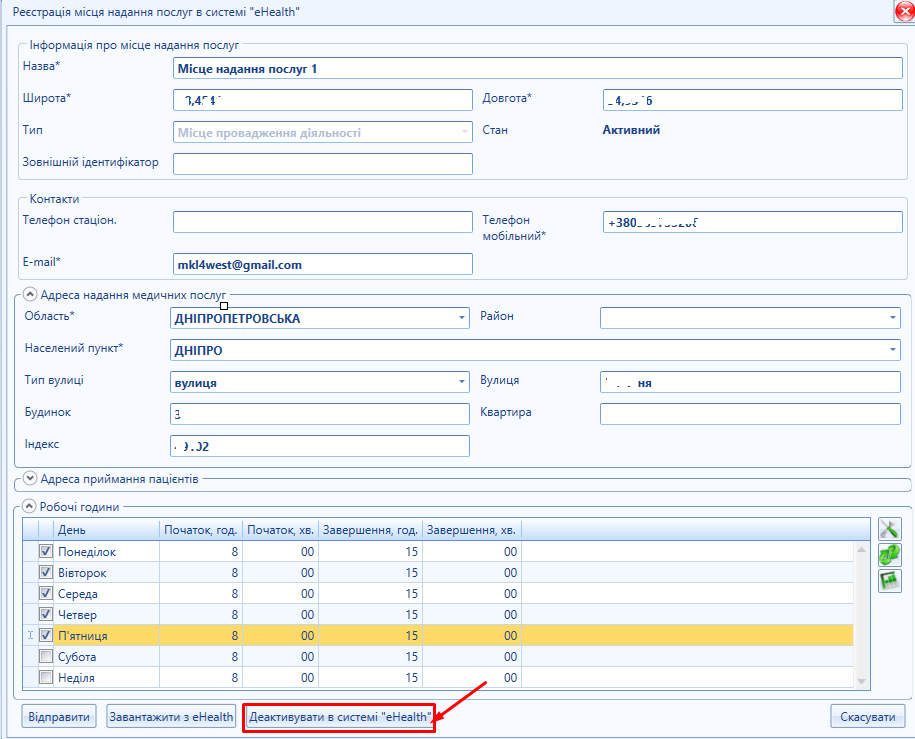Select the Середа row label

78,594
